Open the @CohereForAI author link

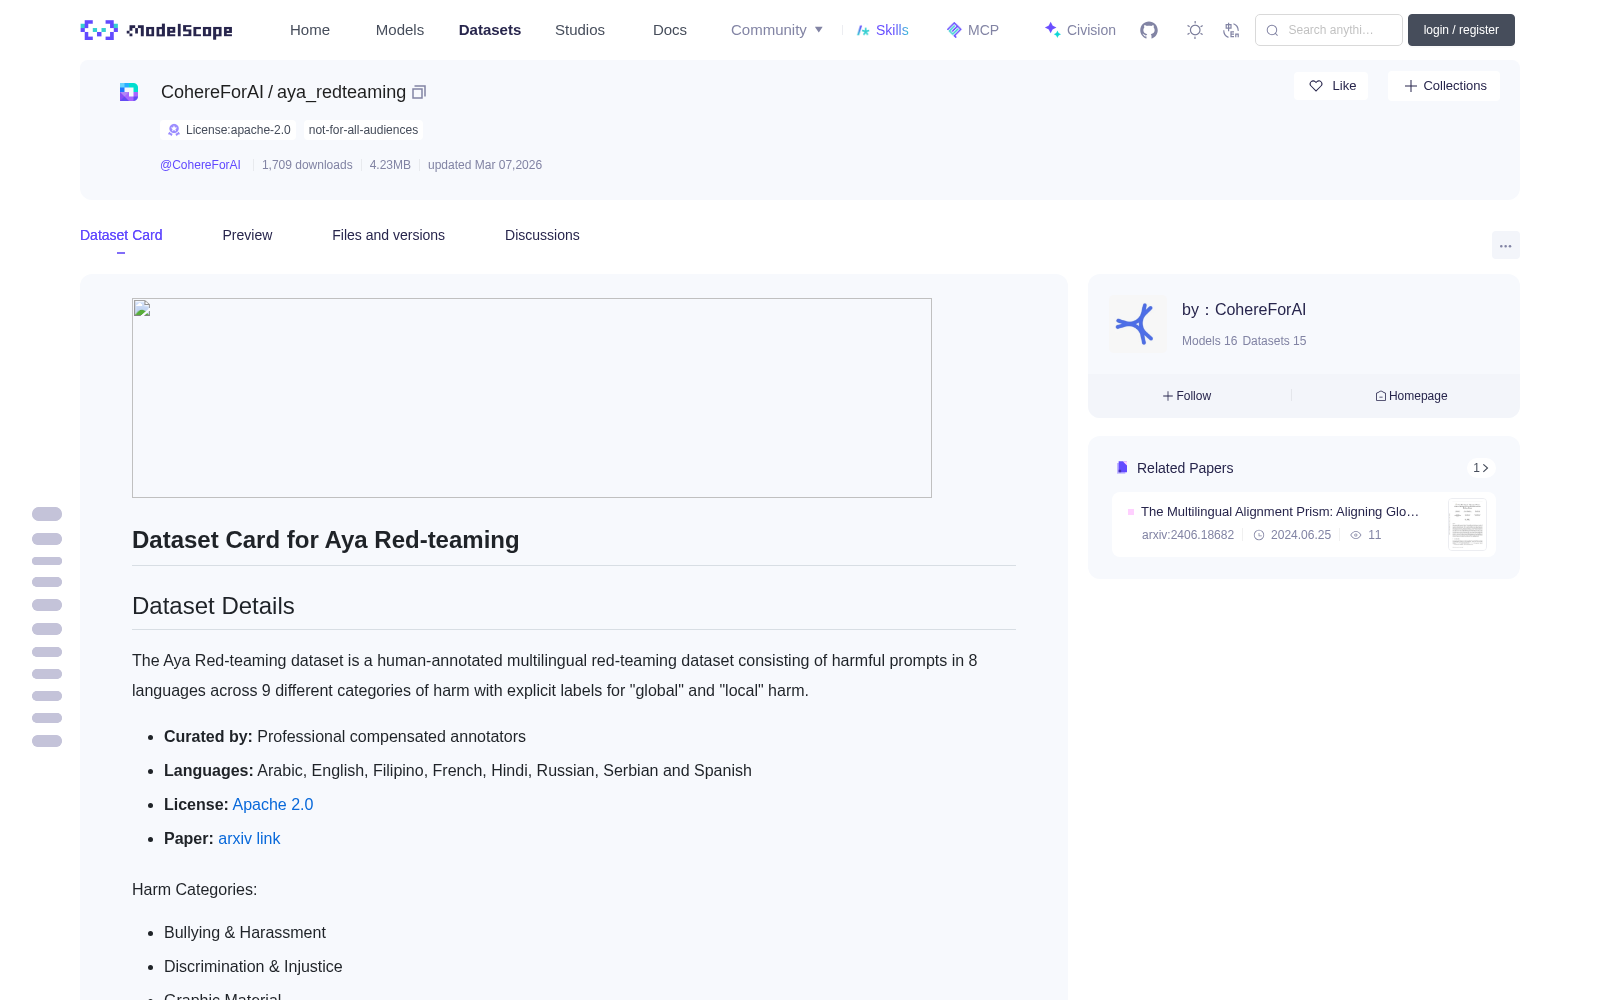pos(200,165)
